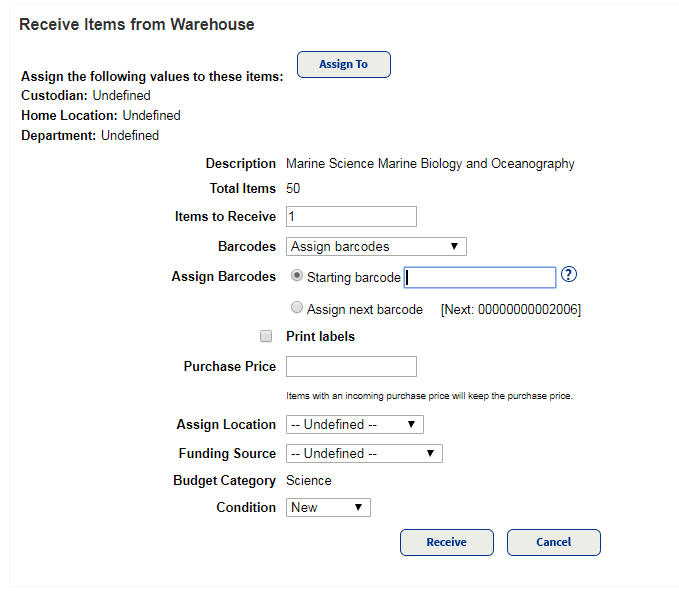This screenshot has height=591, width=679.
Task: Select the Assign next barcode option
Action: (x=297, y=307)
